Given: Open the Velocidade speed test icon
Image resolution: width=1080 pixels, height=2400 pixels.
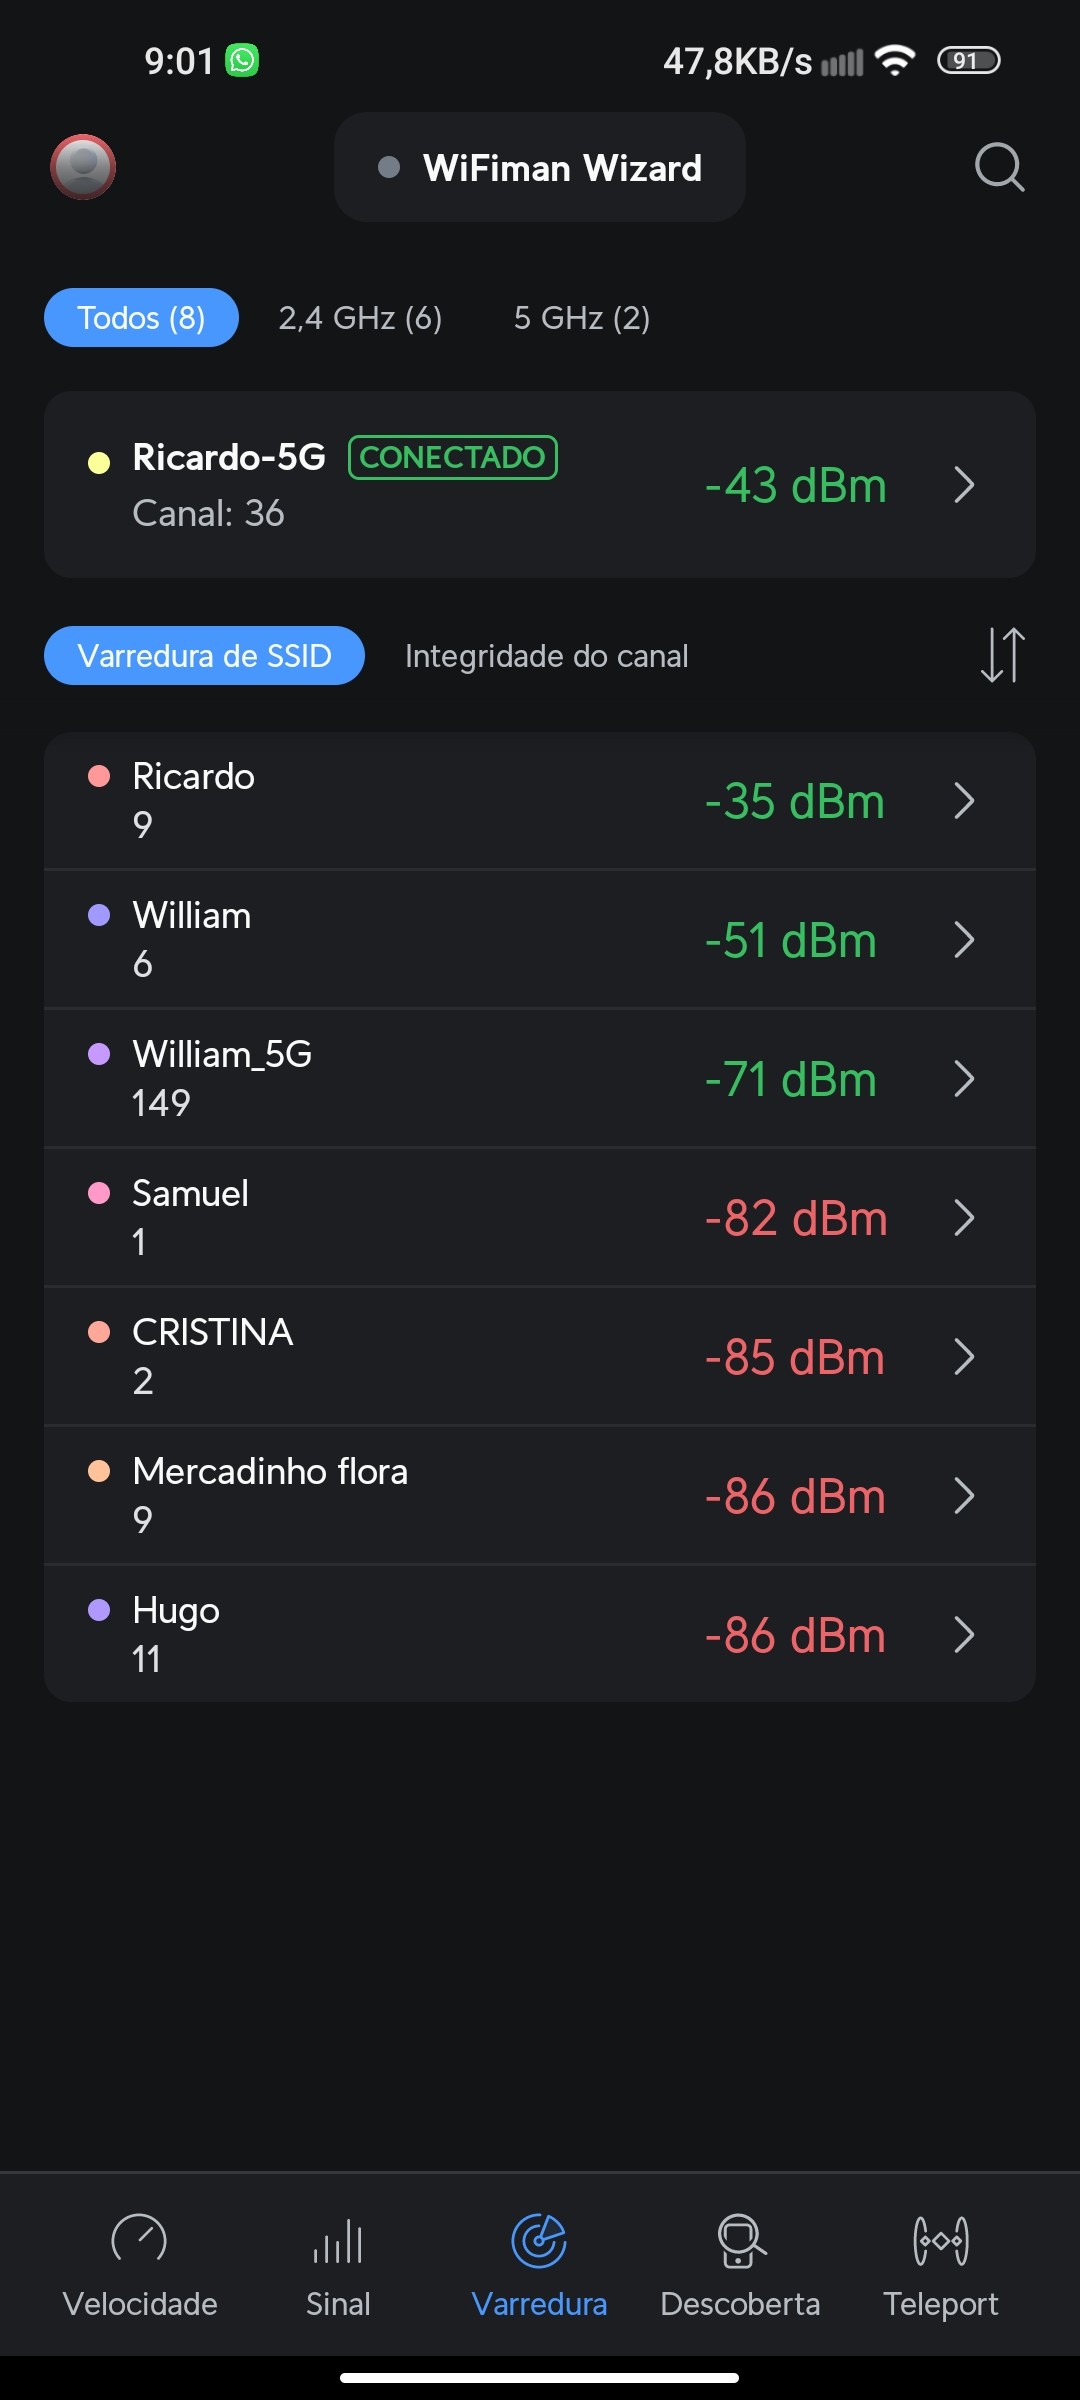Looking at the screenshot, I should point(139,2240).
